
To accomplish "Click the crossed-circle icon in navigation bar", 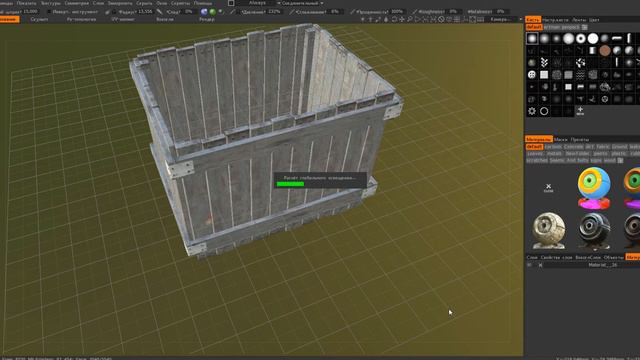I will pos(441,19).
